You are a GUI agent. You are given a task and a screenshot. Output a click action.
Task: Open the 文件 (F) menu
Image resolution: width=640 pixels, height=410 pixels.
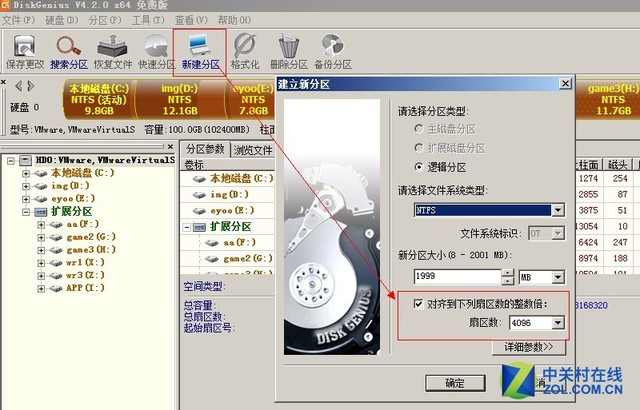(x=18, y=20)
